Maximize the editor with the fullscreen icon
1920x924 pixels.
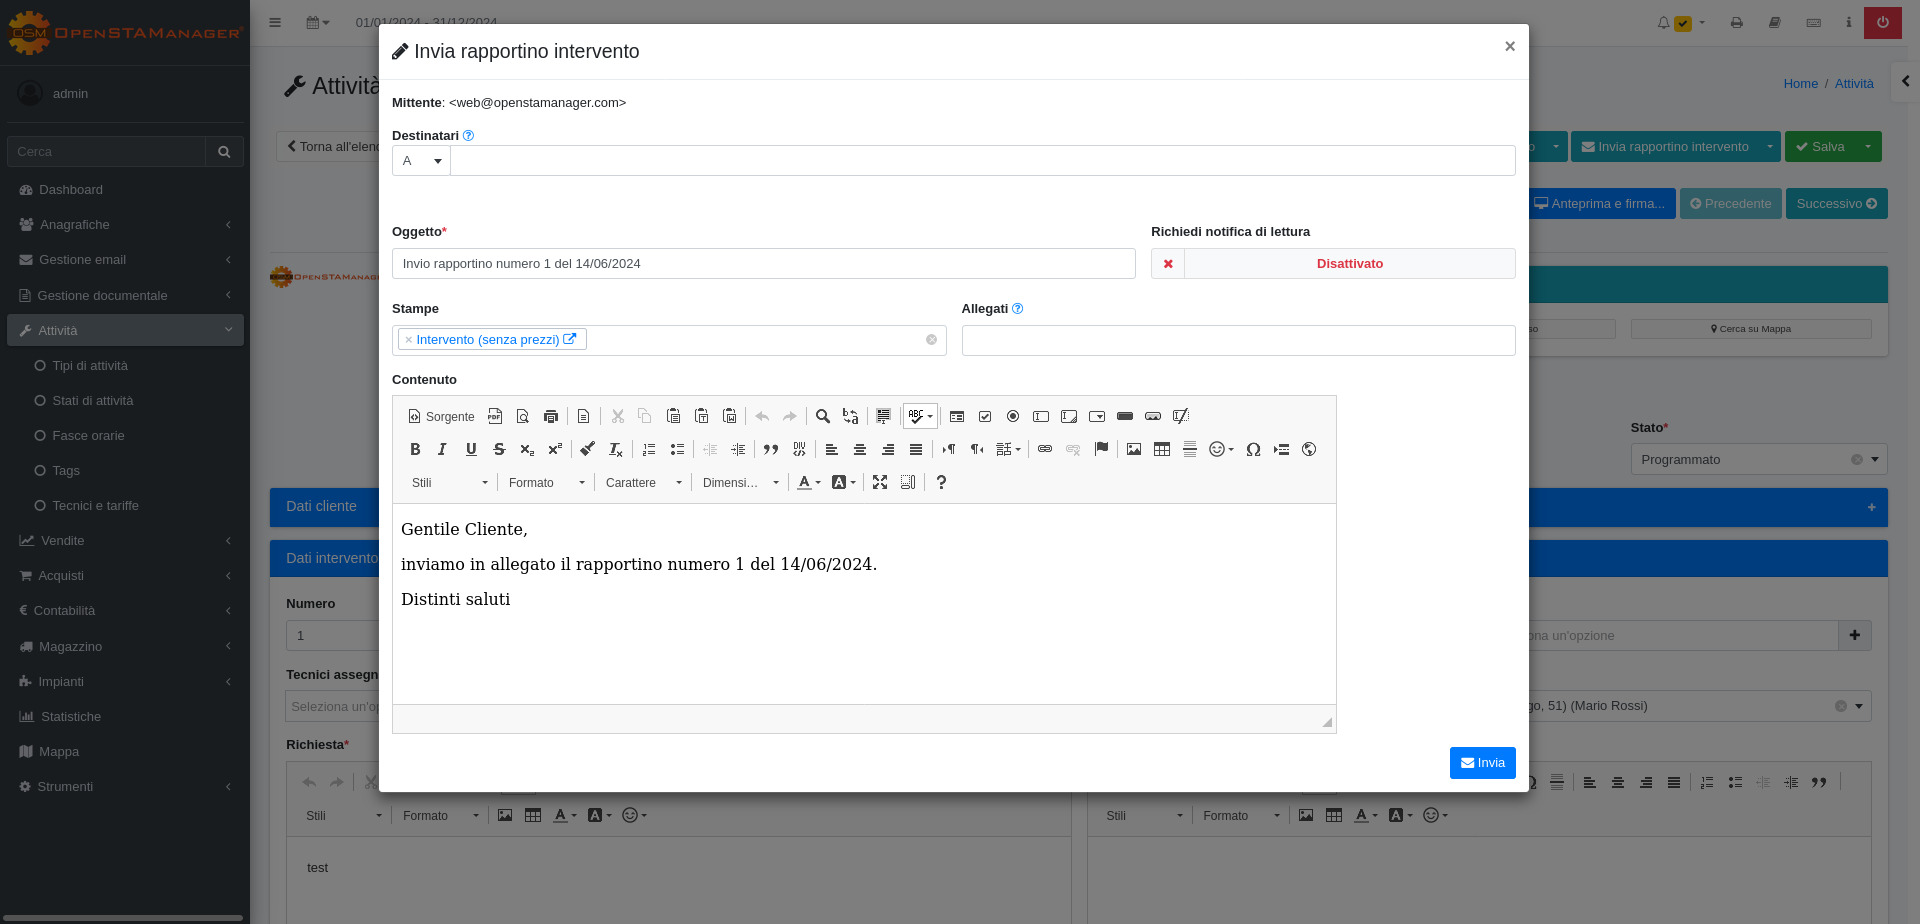point(880,483)
